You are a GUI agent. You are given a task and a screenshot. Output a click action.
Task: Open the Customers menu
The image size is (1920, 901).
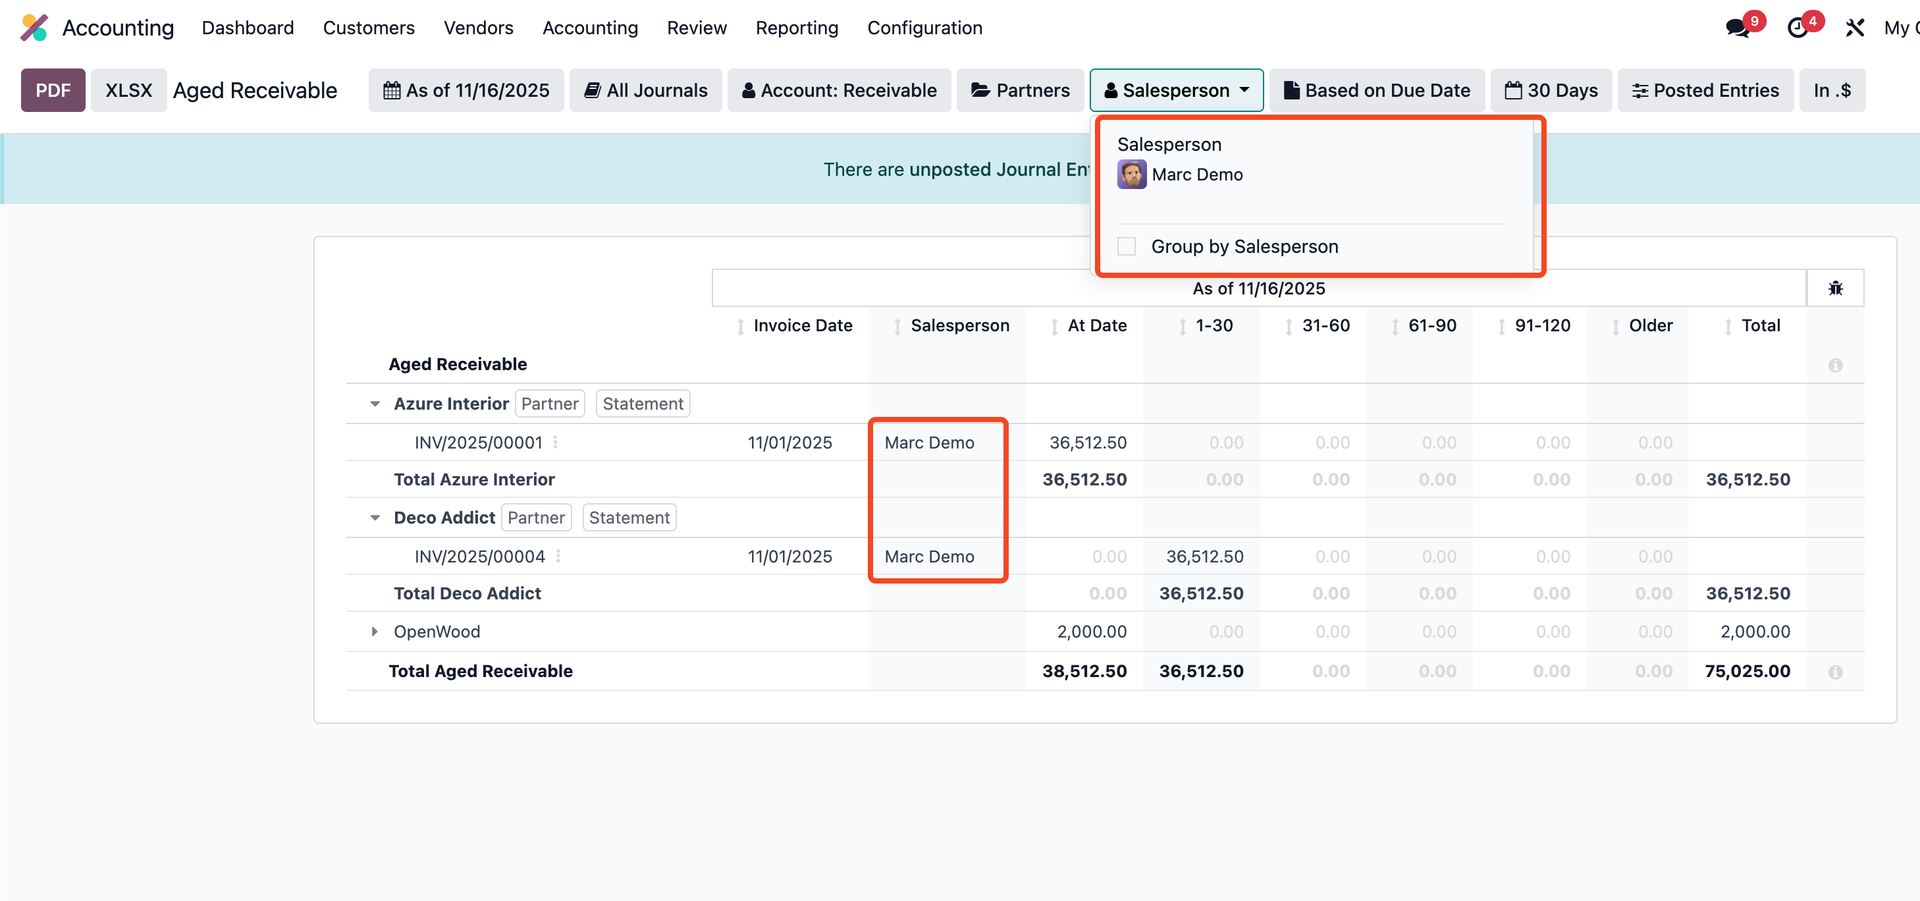point(368,28)
